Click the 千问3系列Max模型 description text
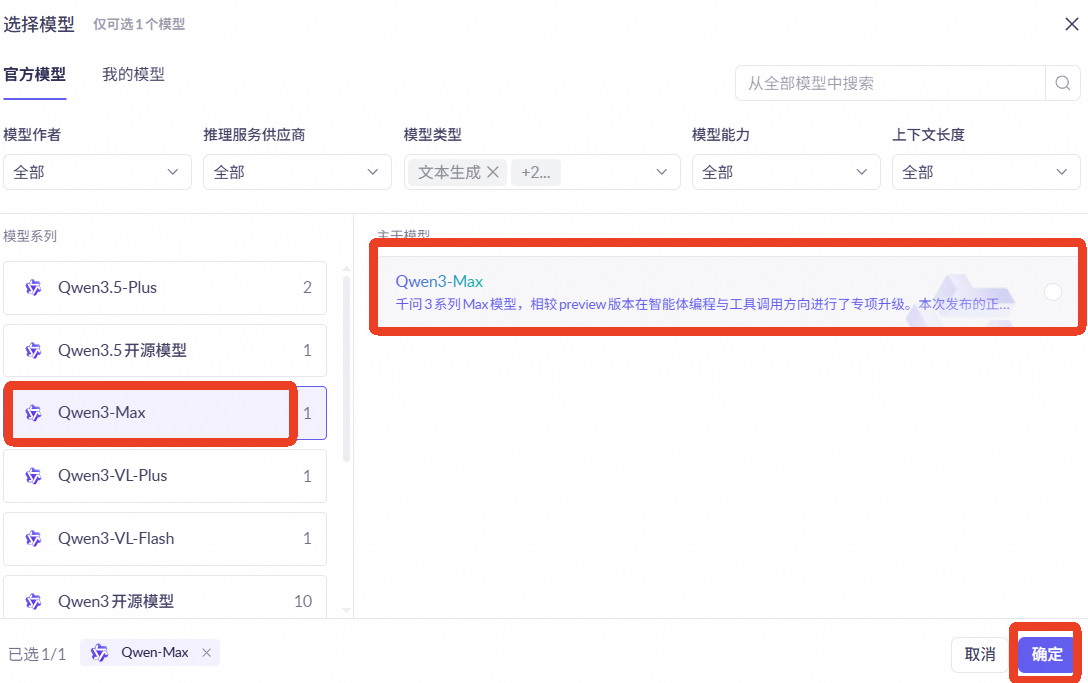1088x683 pixels. [x=702, y=304]
